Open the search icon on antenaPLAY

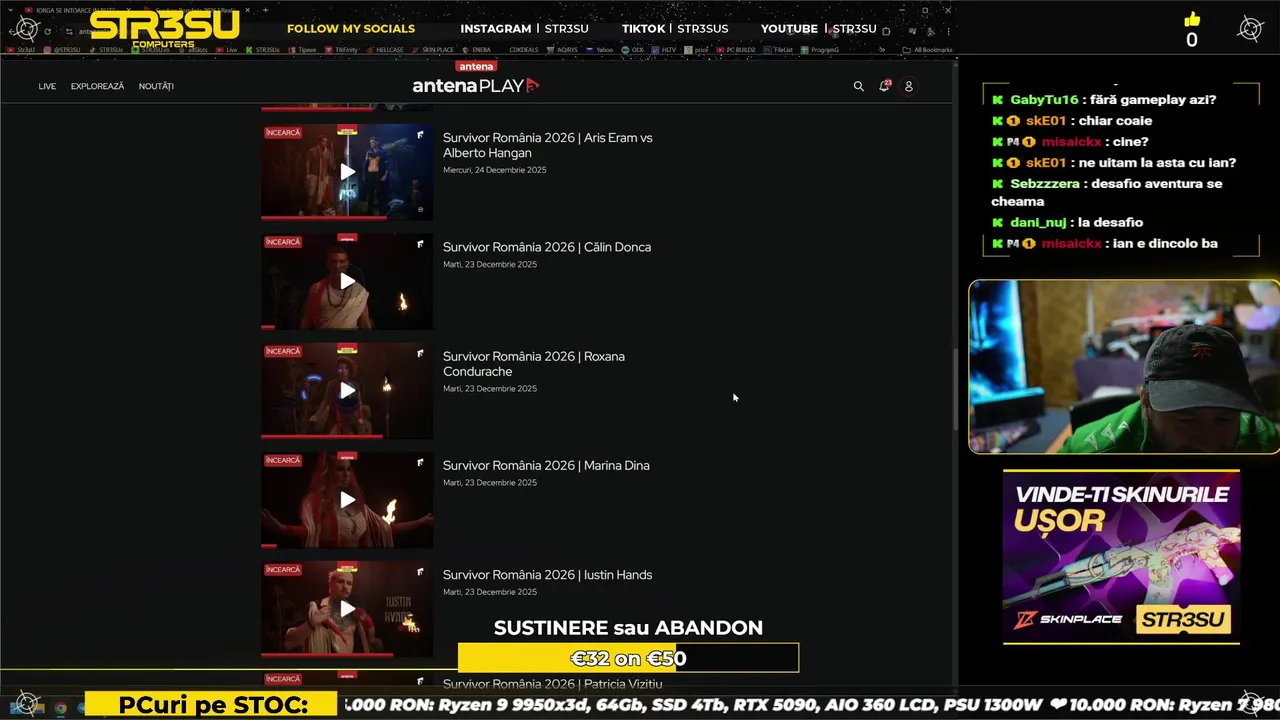click(x=858, y=86)
